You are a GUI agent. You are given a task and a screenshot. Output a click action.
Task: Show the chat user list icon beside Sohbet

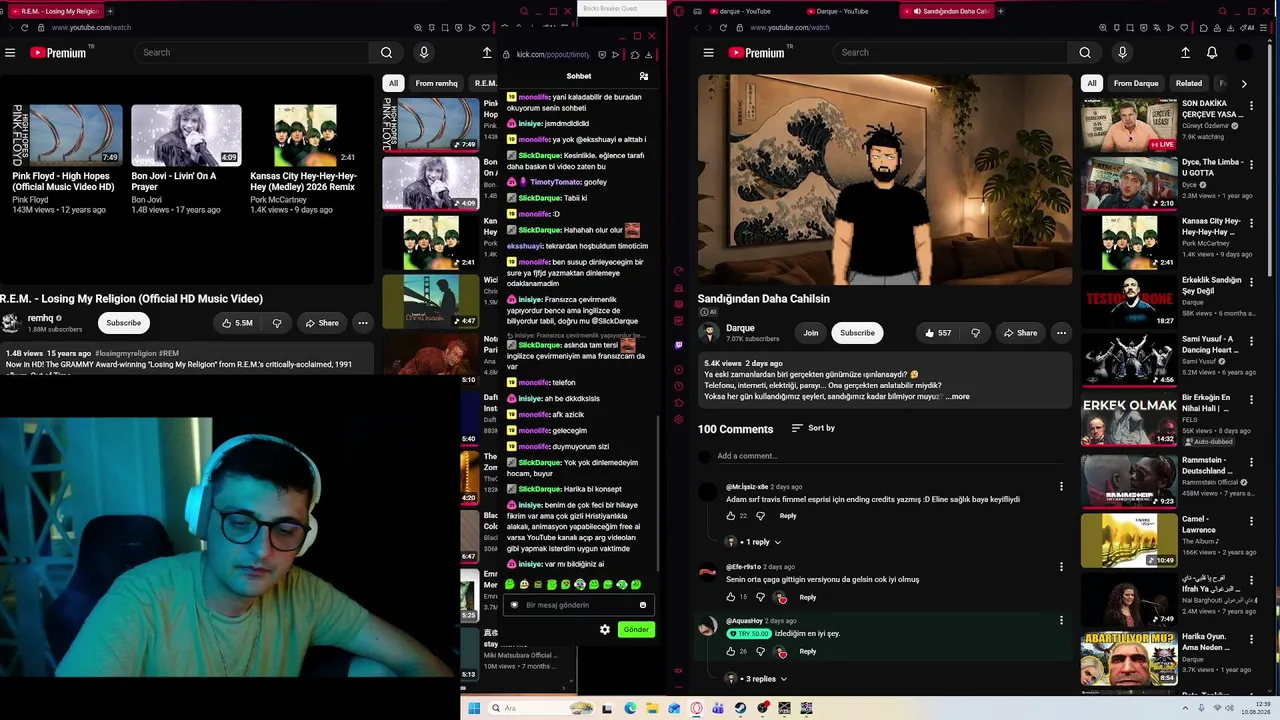tap(644, 76)
